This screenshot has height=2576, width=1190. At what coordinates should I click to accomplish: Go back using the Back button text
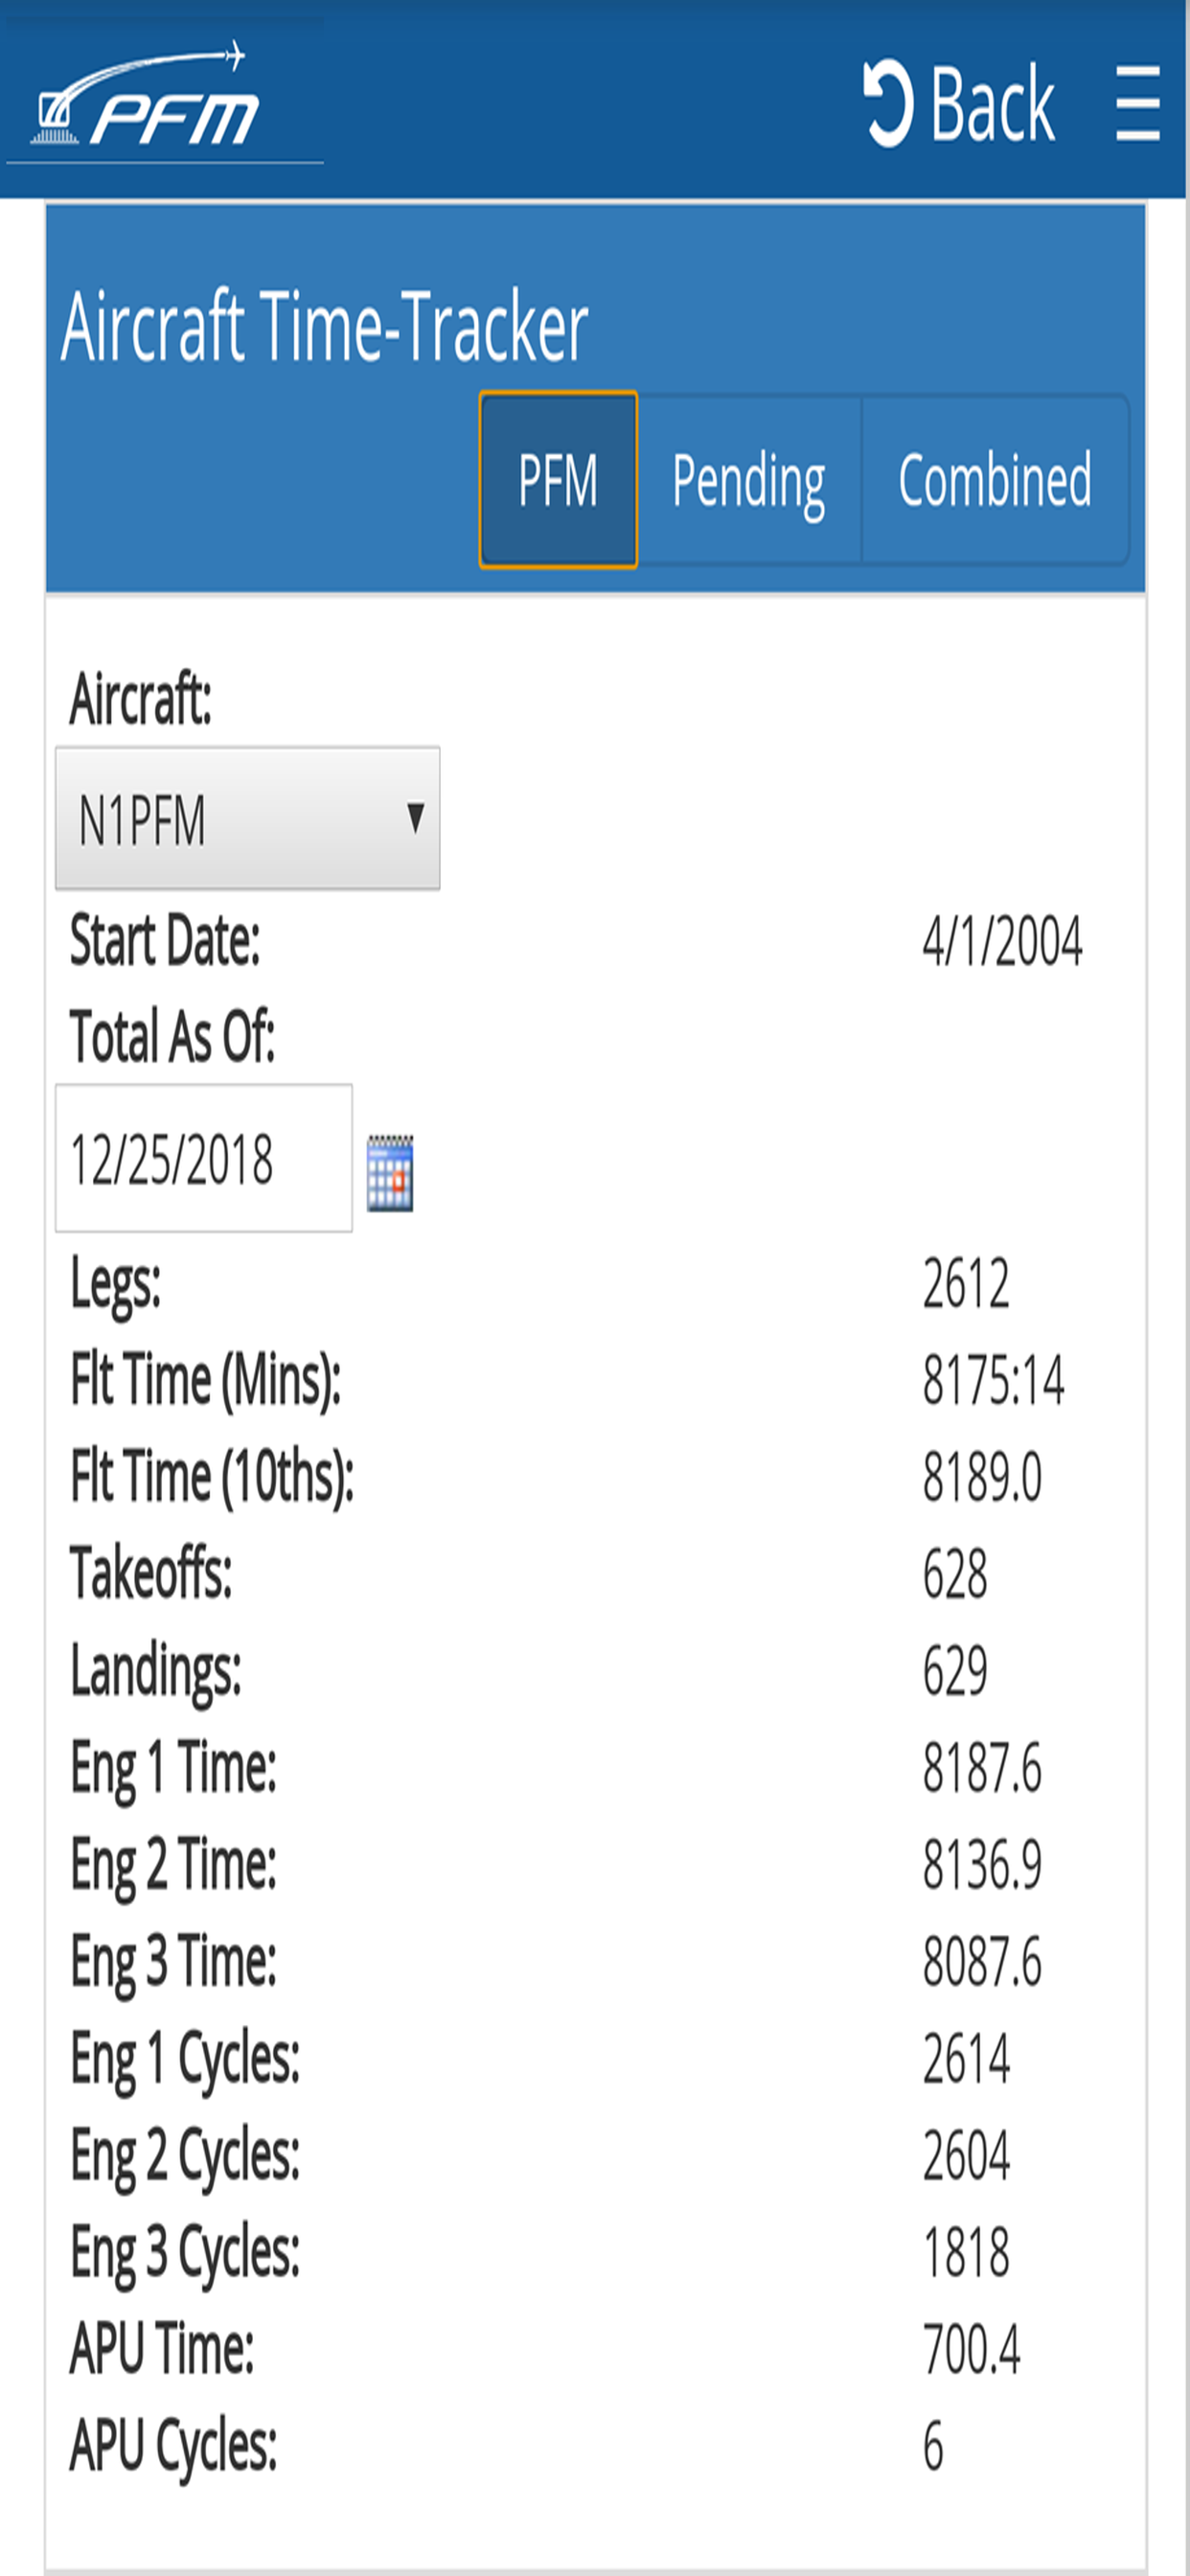992,103
